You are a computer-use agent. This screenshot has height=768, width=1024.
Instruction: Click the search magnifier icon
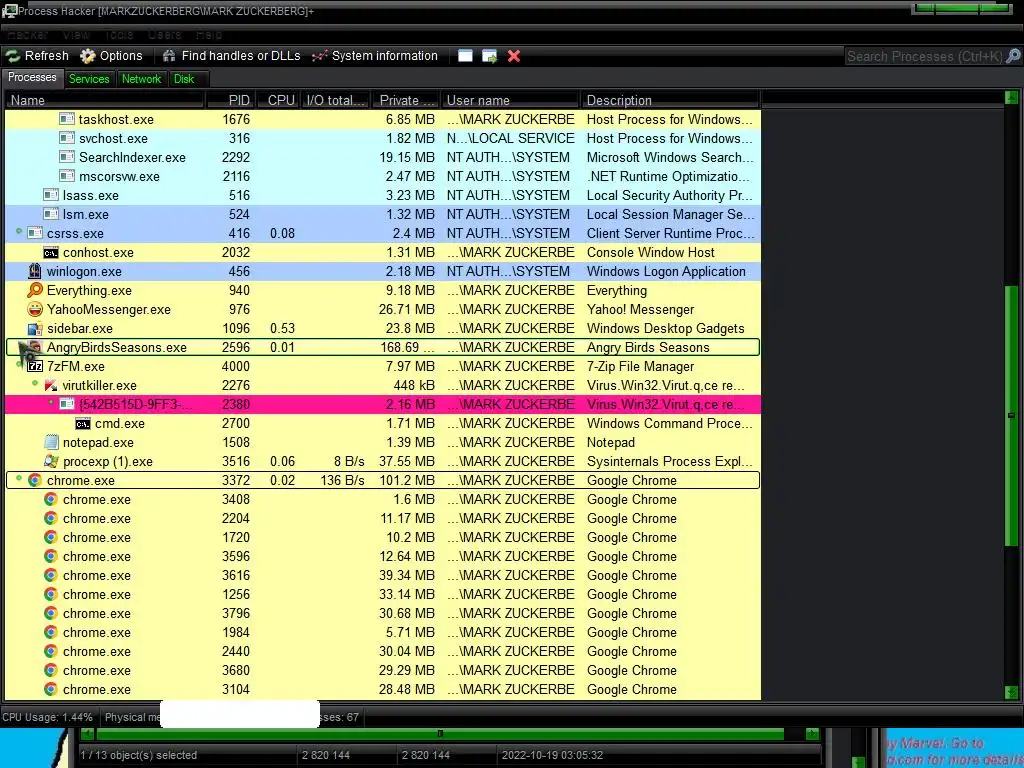tap(1013, 56)
